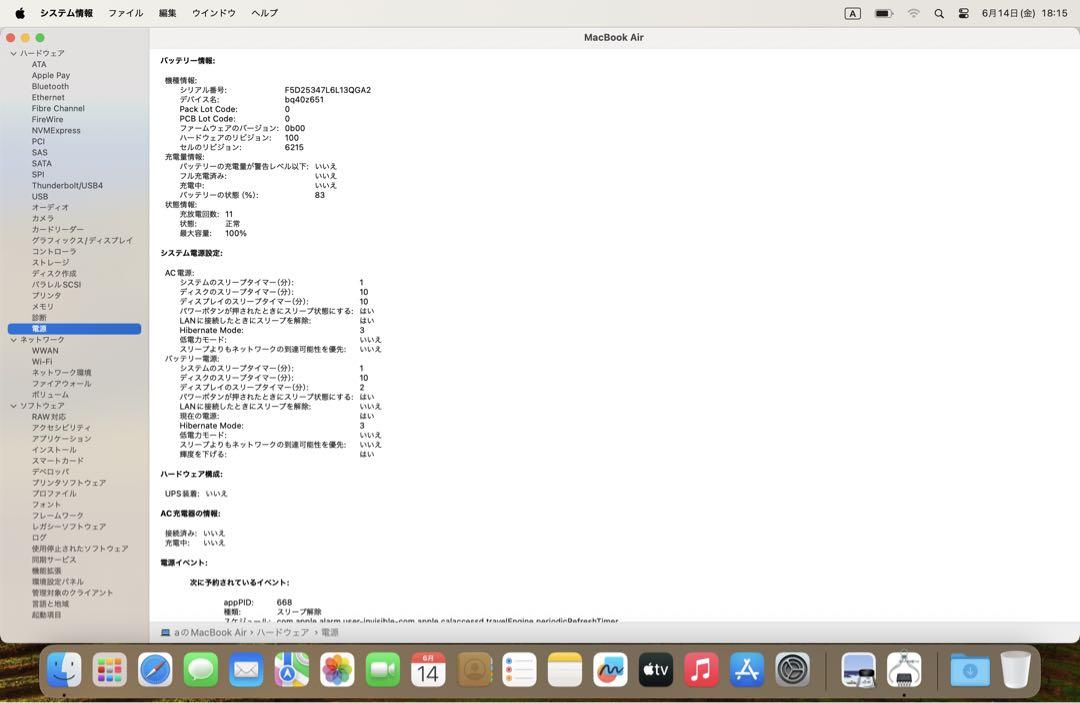
Task: Select Ethernet in the sidebar
Action: [x=48, y=97]
